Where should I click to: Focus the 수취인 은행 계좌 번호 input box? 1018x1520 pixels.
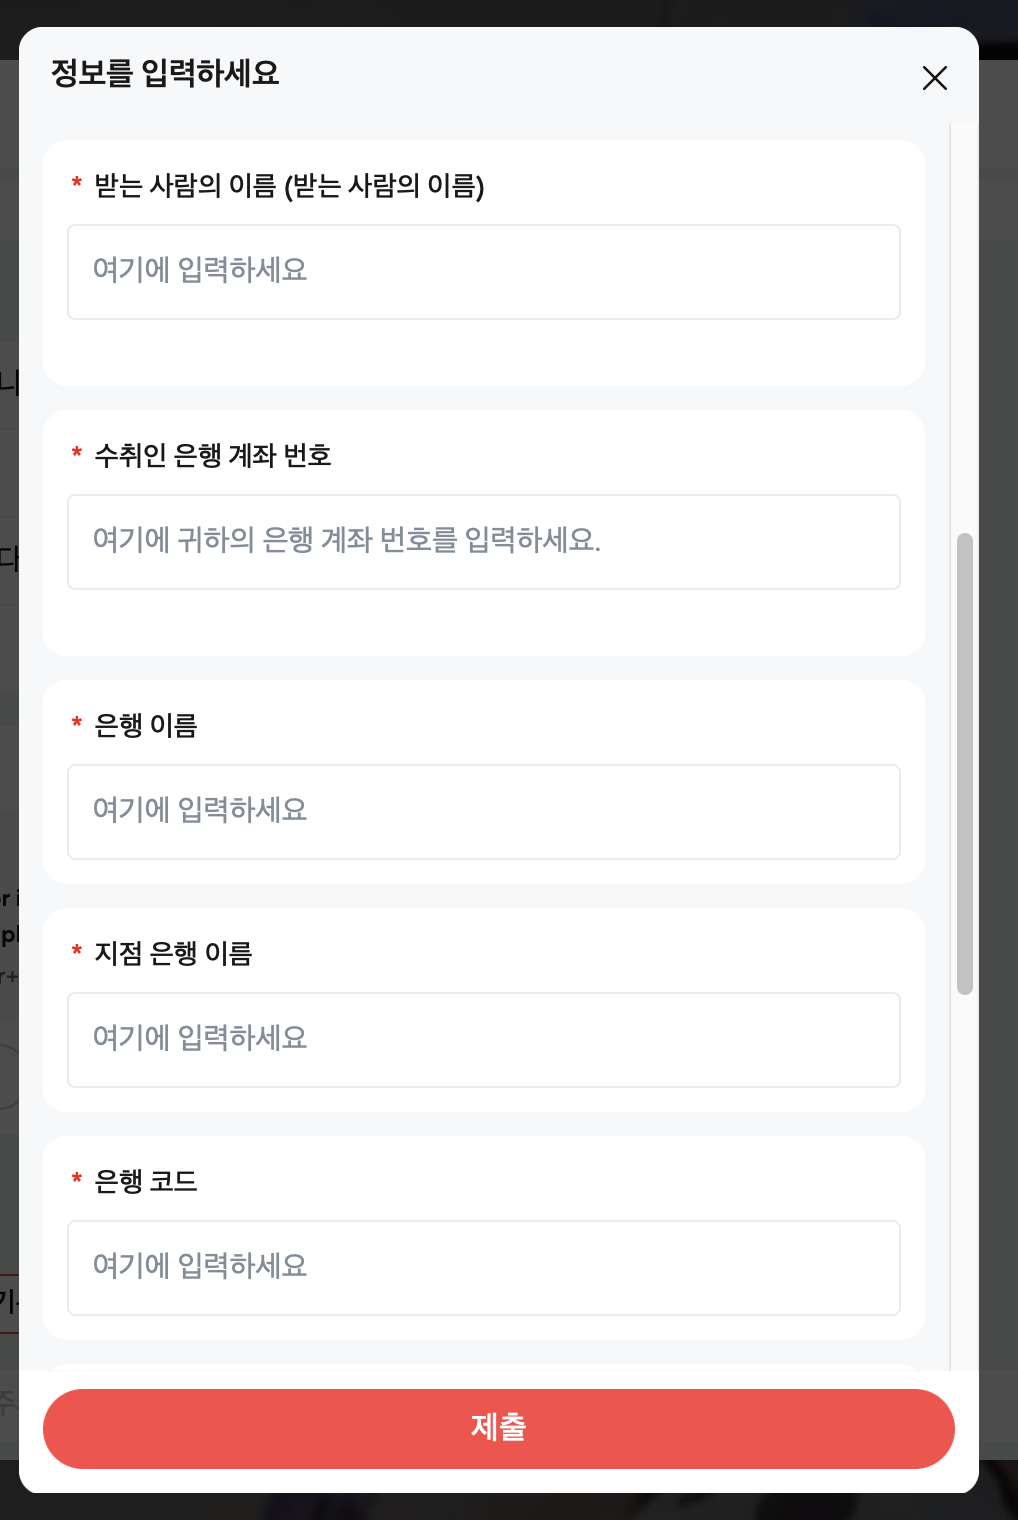point(484,542)
